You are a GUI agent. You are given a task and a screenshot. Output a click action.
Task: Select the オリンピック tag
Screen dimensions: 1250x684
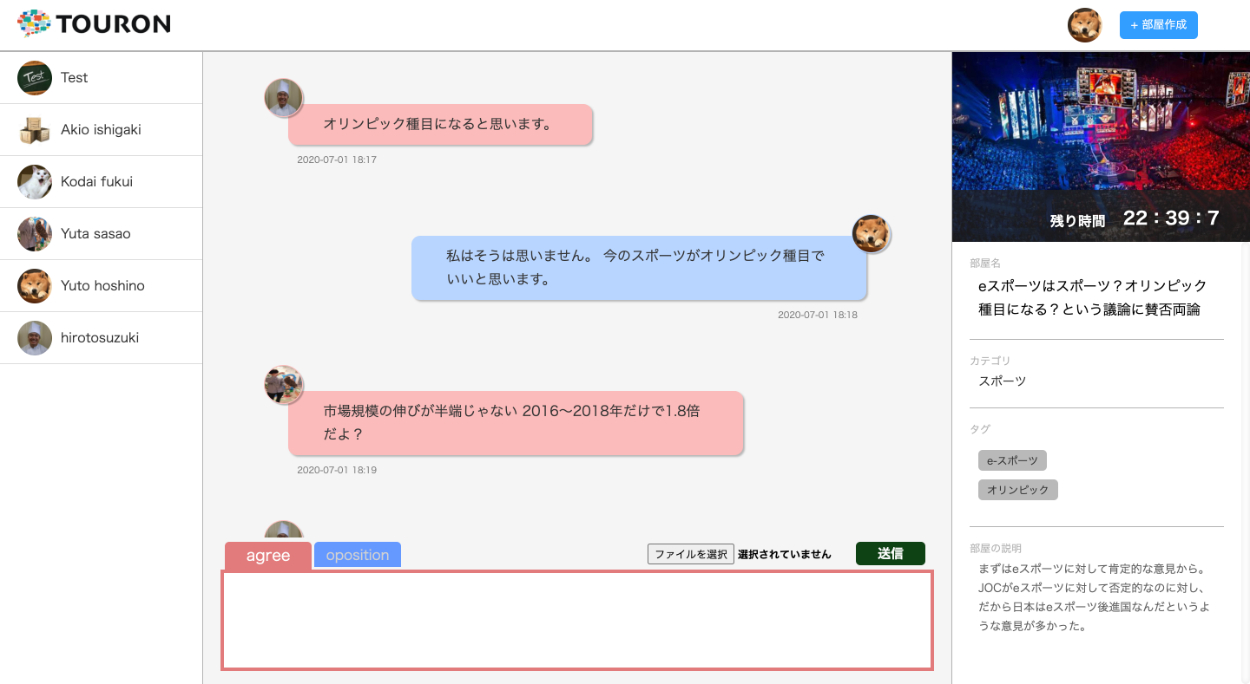pyautogui.click(x=1017, y=490)
